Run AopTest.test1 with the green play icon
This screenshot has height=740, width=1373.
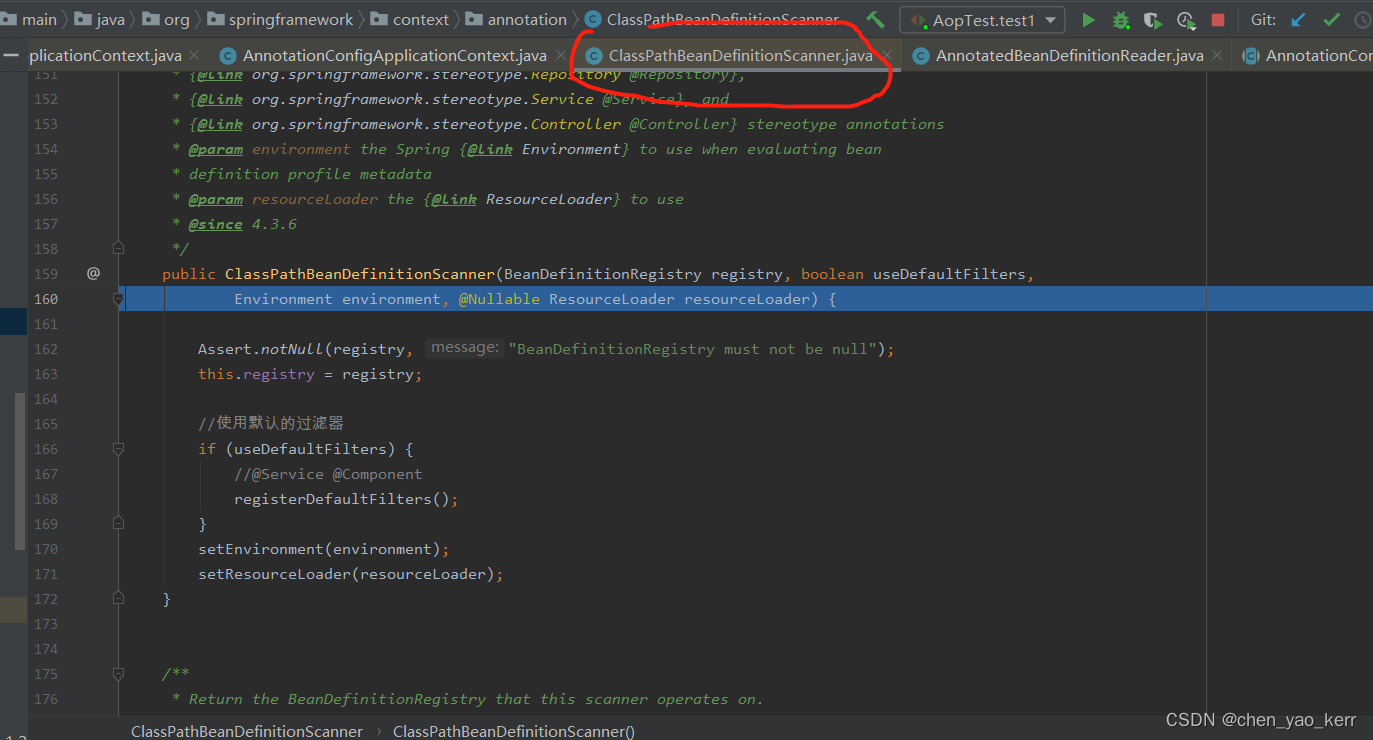click(1088, 20)
